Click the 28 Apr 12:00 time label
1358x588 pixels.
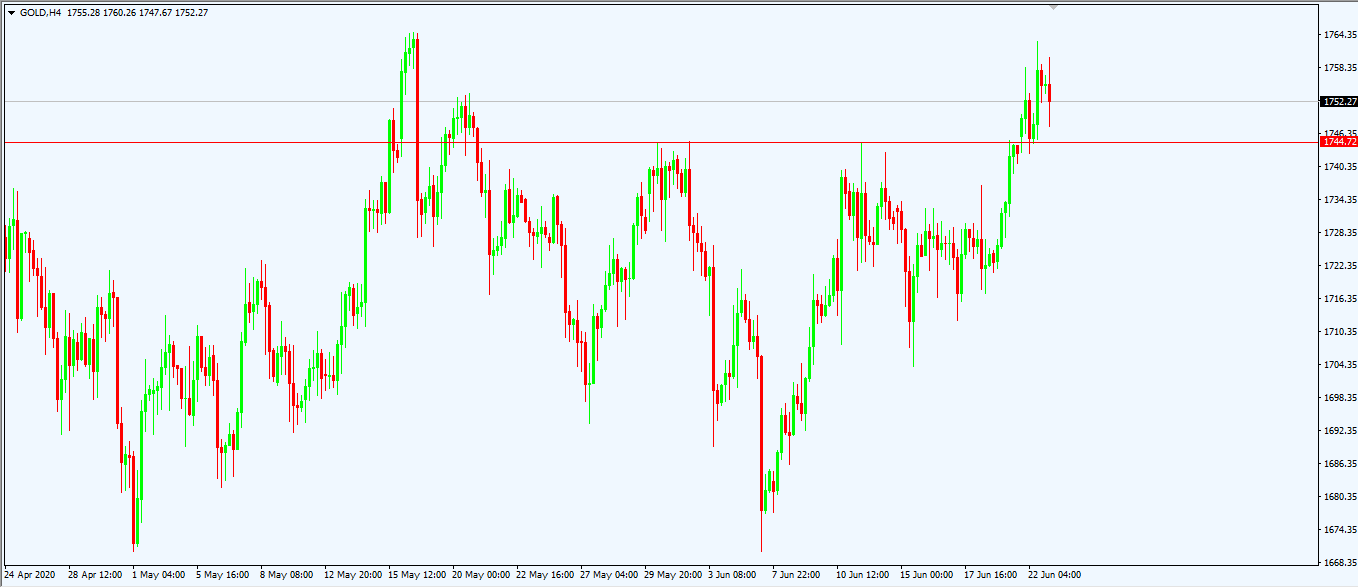tap(95, 576)
